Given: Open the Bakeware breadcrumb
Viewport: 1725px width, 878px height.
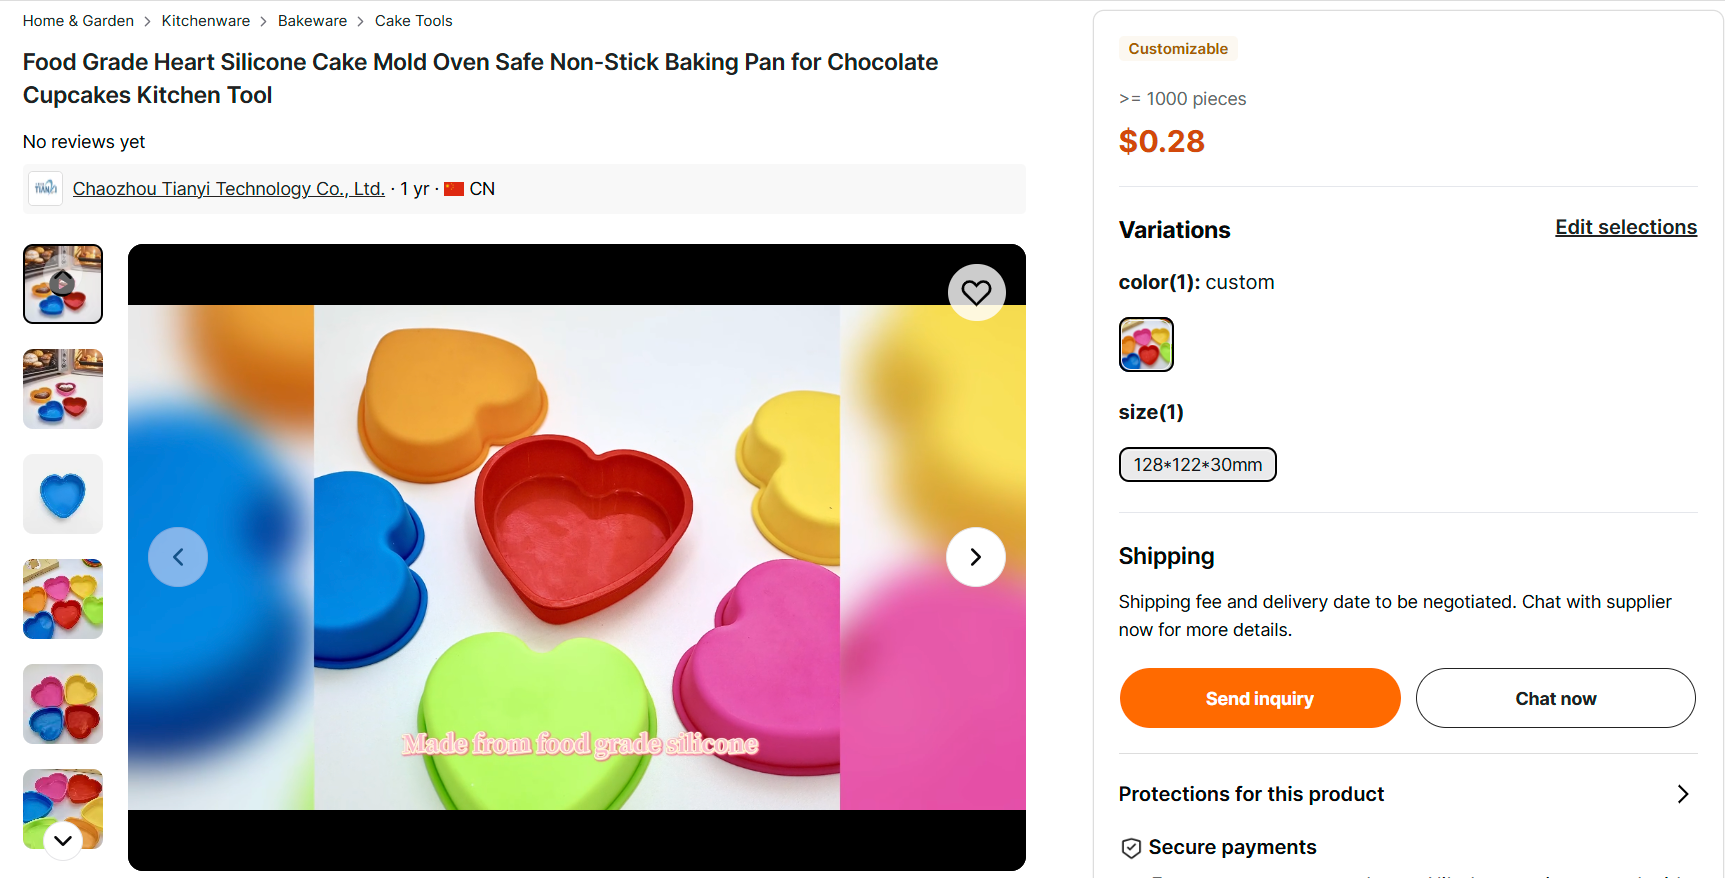Looking at the screenshot, I should 312,21.
